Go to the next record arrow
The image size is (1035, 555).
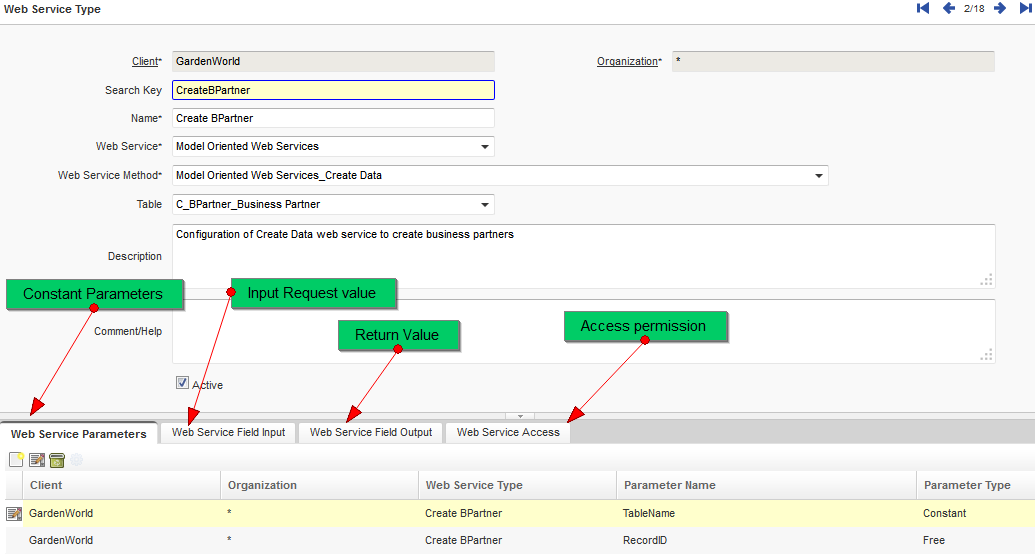pyautogui.click(x=999, y=9)
